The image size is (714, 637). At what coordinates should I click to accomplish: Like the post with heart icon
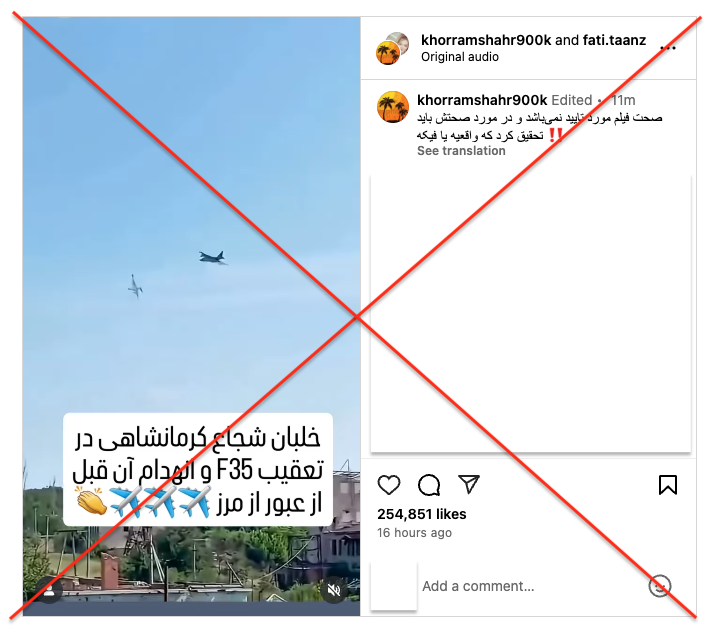(389, 484)
